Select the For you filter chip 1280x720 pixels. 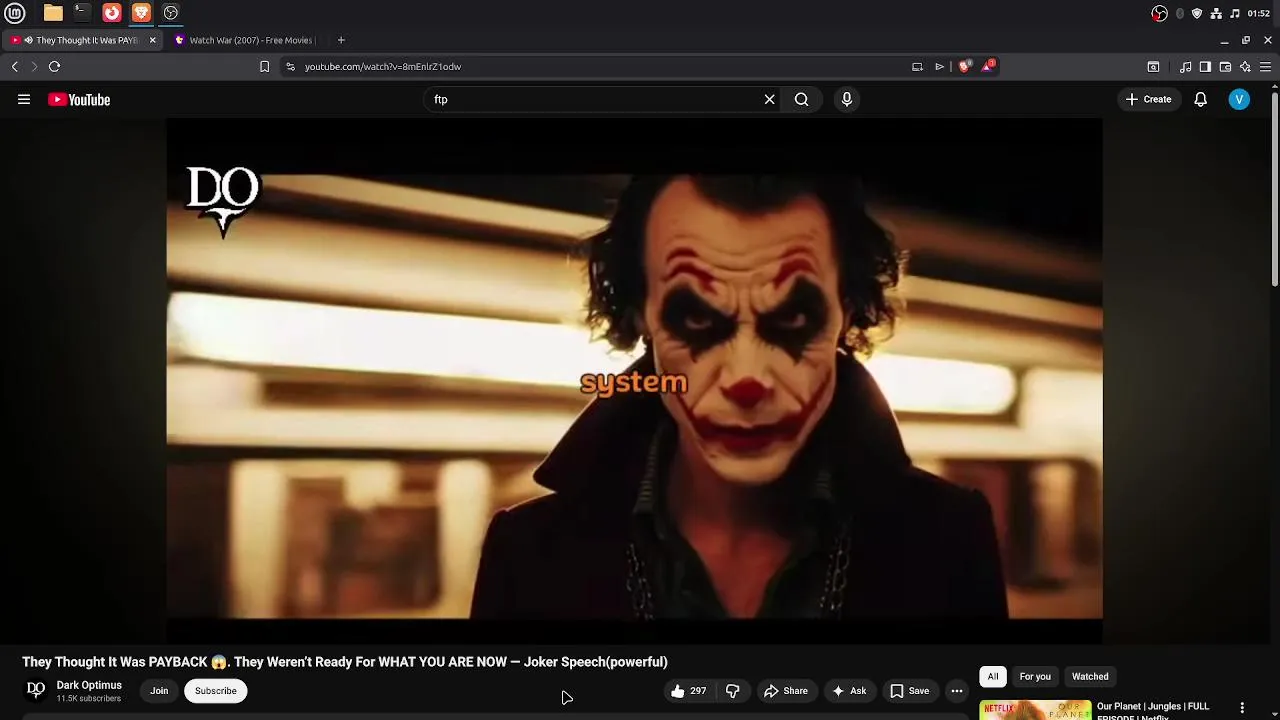click(x=1035, y=677)
